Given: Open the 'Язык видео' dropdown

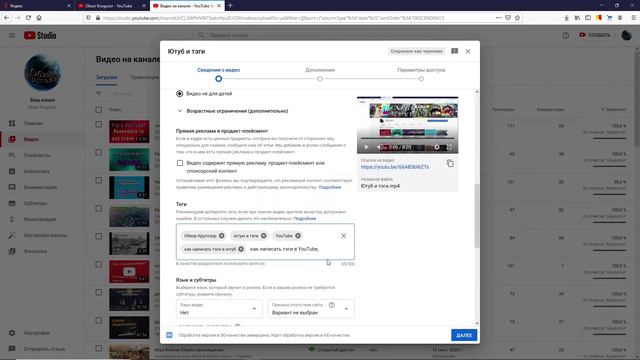Looking at the screenshot, I should pos(219,309).
